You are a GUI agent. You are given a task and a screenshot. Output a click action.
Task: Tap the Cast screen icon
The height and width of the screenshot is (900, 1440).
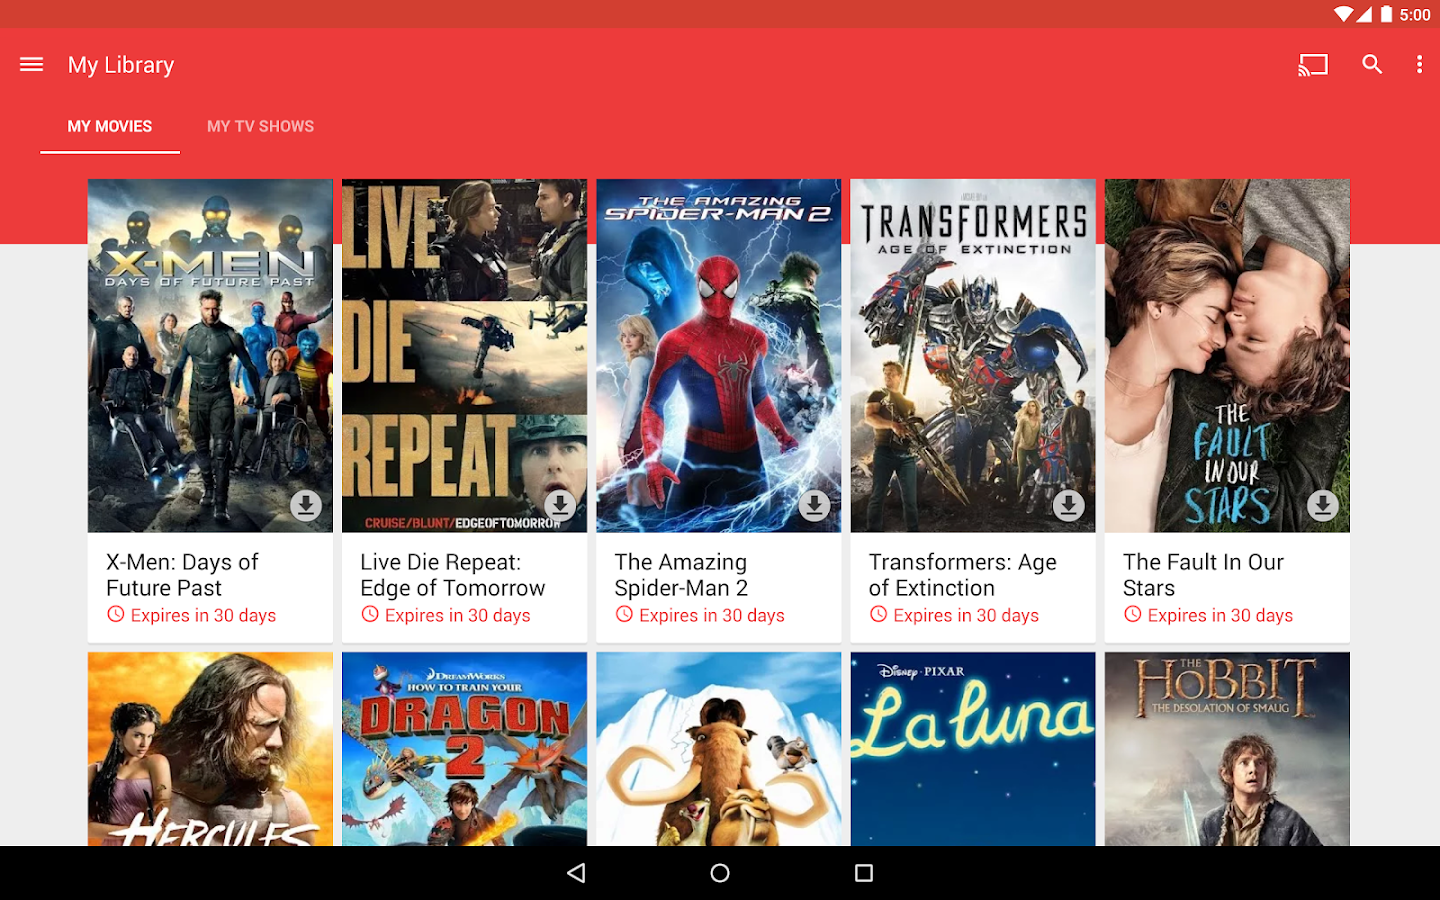pos(1313,65)
